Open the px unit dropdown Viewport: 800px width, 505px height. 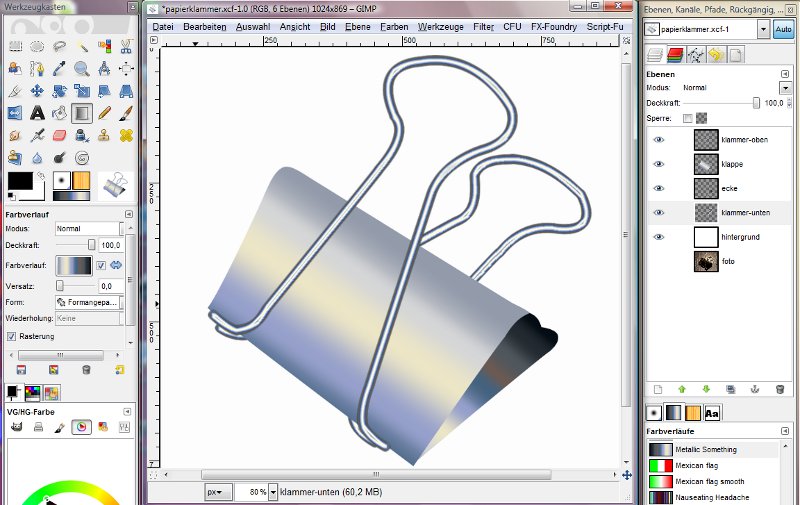[x=217, y=492]
